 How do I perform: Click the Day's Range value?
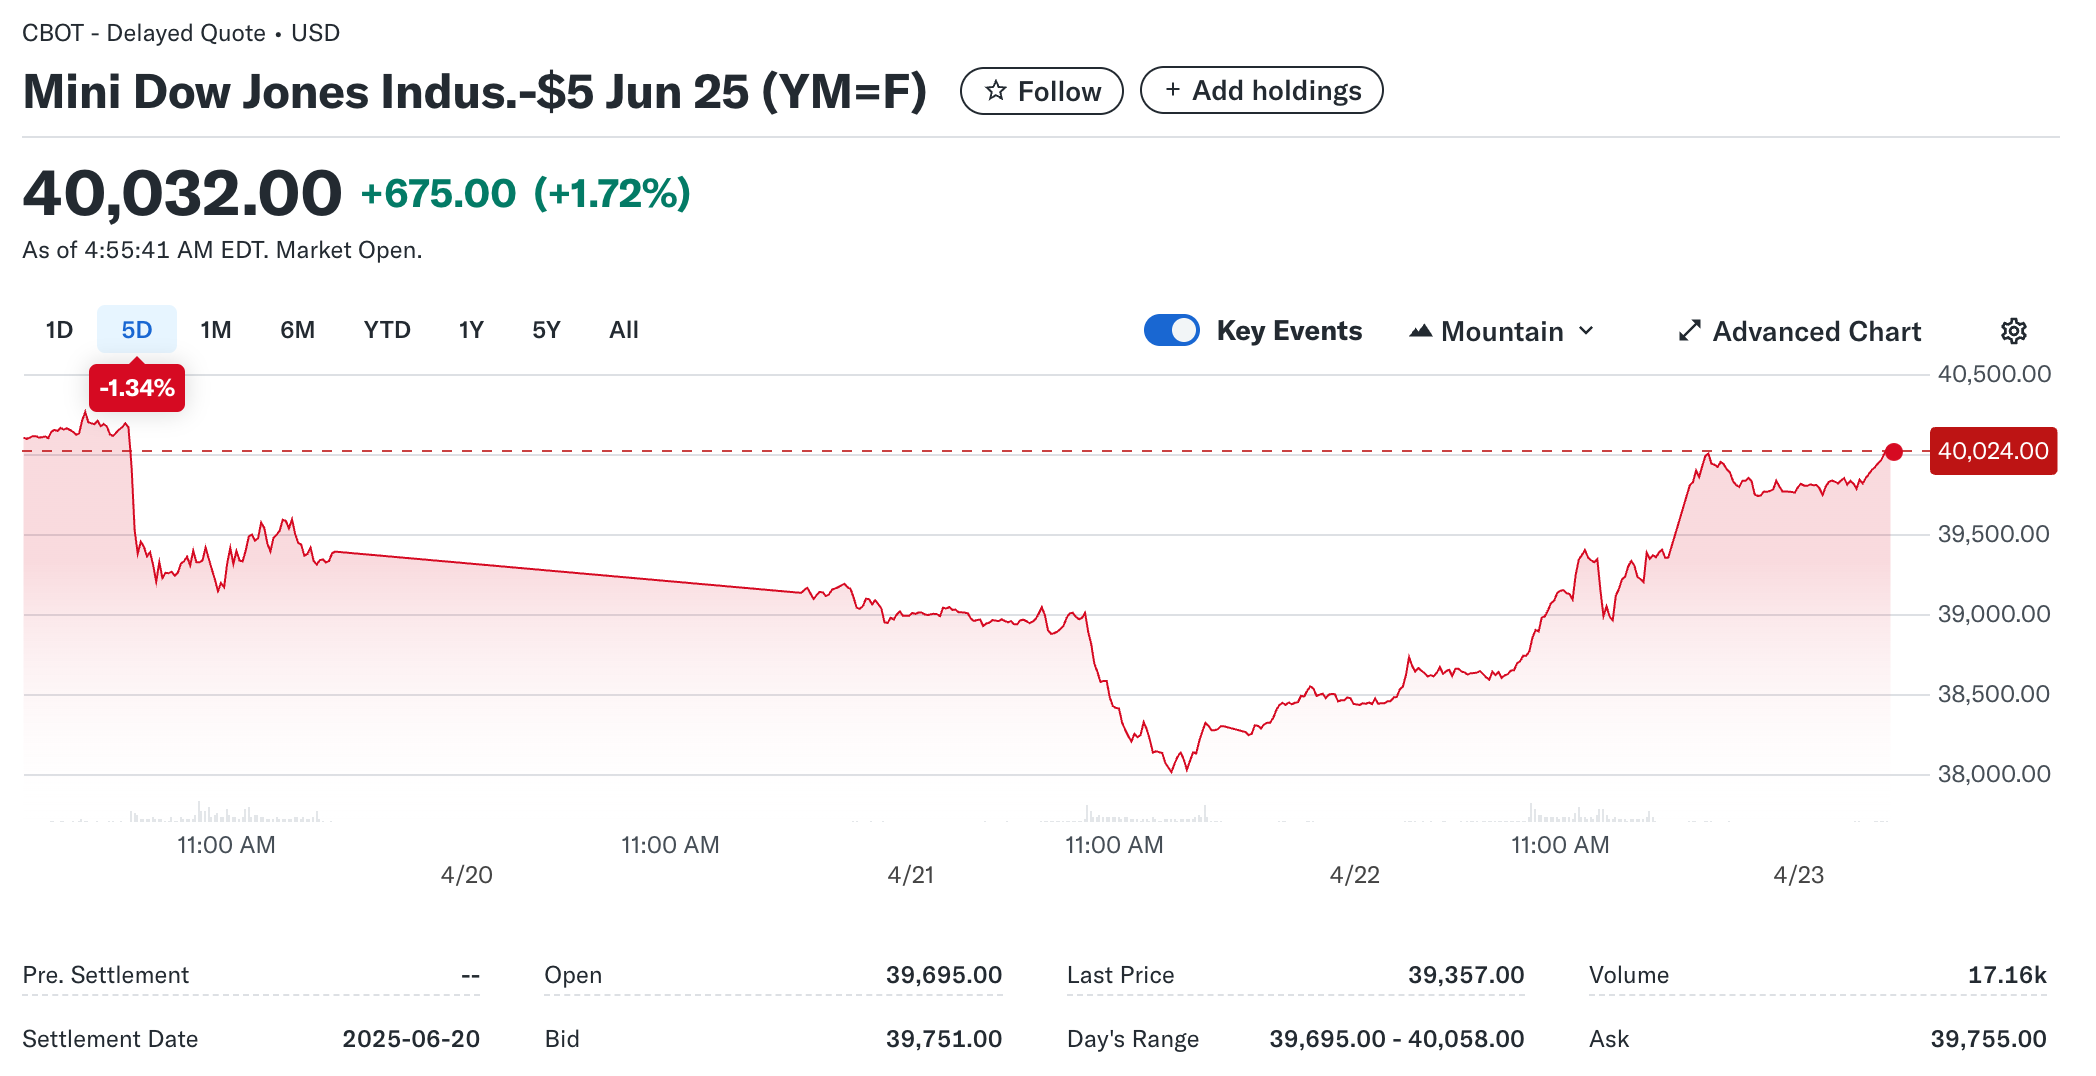[x=1396, y=1039]
